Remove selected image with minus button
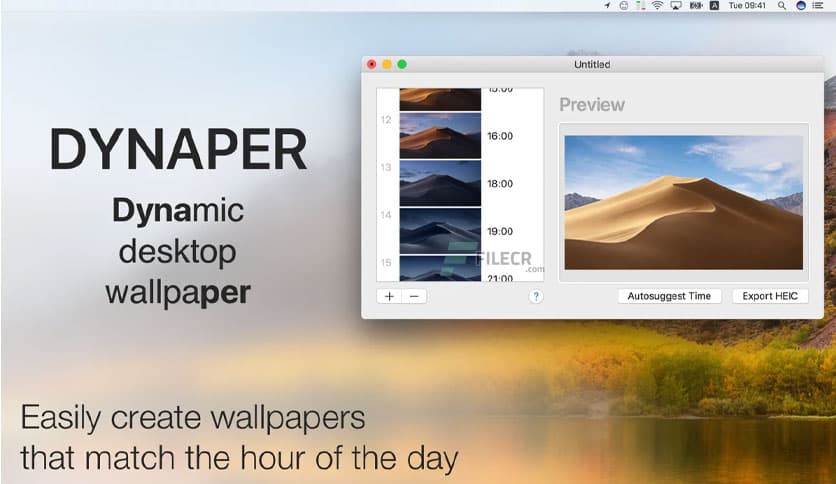The image size is (836, 484). [x=414, y=296]
